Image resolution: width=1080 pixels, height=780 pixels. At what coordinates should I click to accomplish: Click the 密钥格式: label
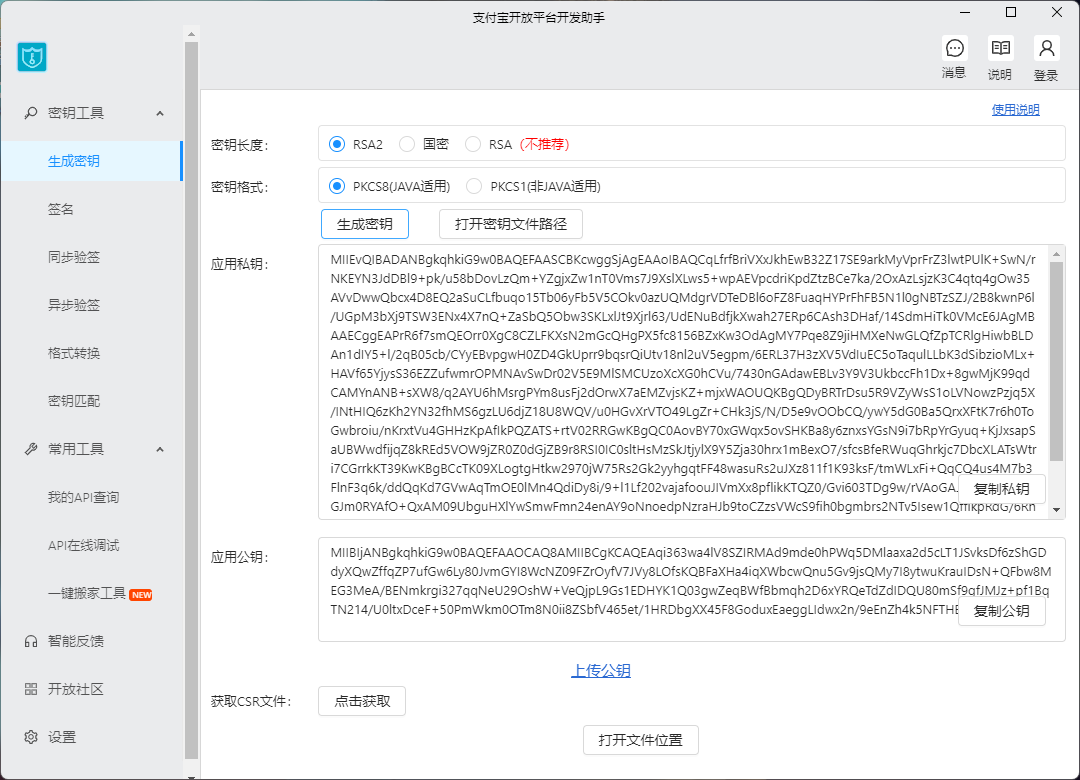[239, 187]
